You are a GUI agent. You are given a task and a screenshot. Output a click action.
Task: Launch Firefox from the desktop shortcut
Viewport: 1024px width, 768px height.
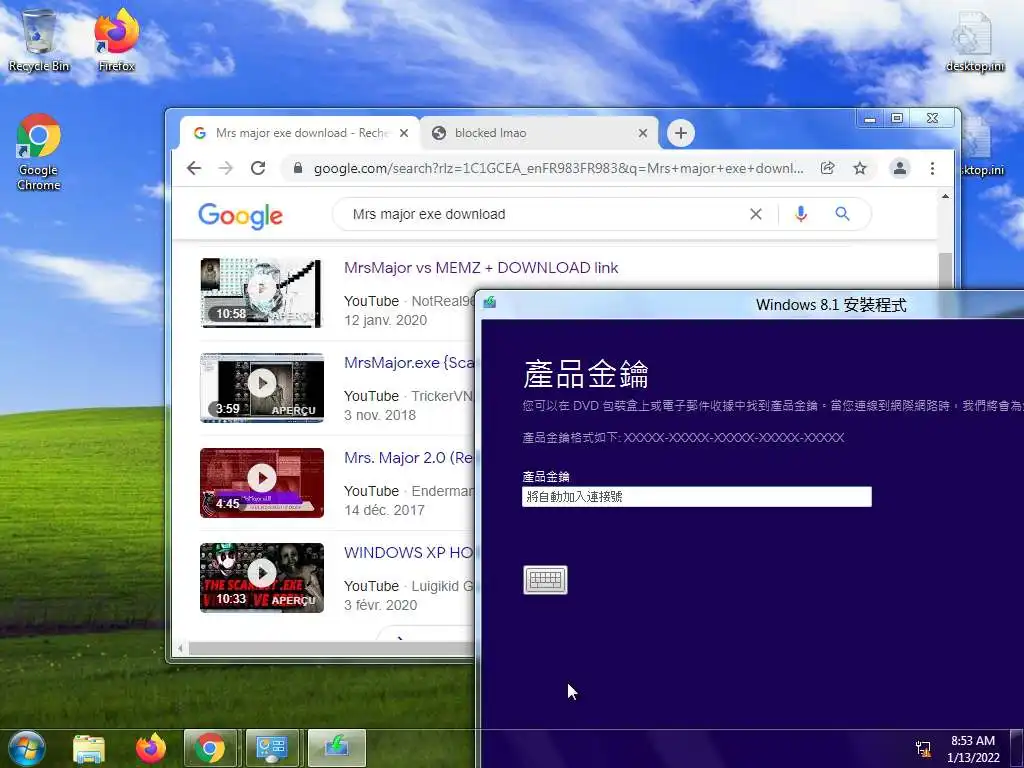tap(116, 40)
